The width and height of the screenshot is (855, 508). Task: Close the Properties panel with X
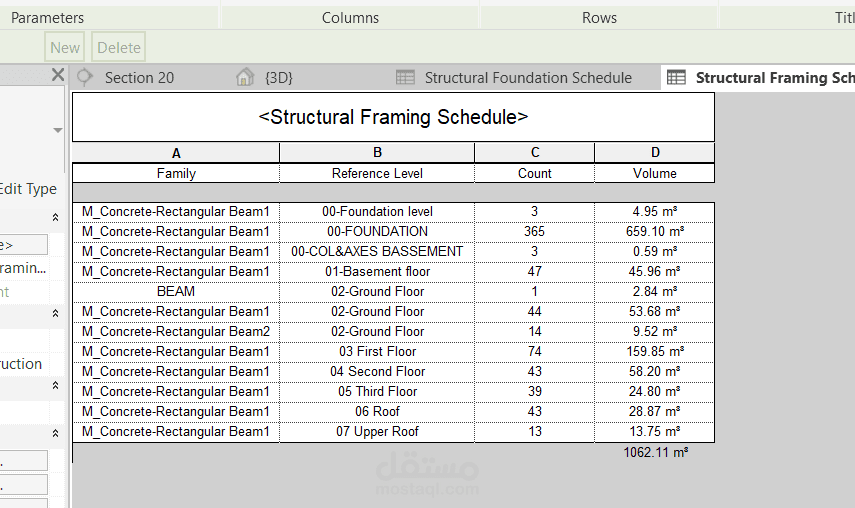point(58,74)
